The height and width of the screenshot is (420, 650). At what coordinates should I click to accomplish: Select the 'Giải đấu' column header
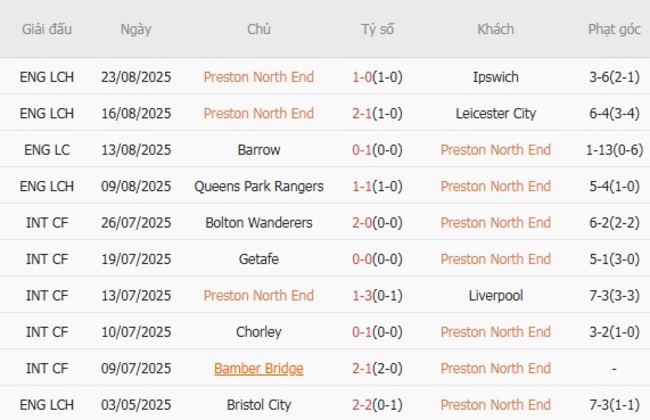(47, 29)
